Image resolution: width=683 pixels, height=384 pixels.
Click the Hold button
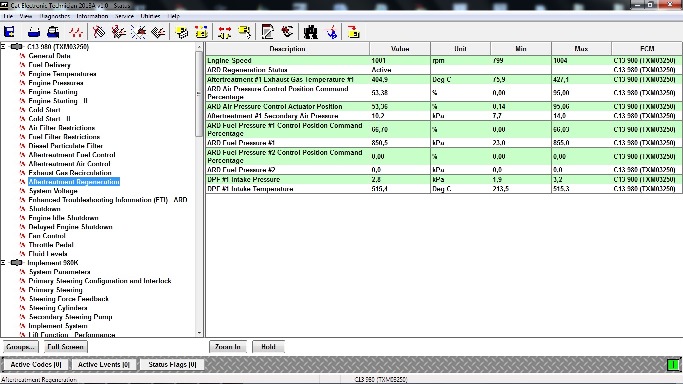268,347
